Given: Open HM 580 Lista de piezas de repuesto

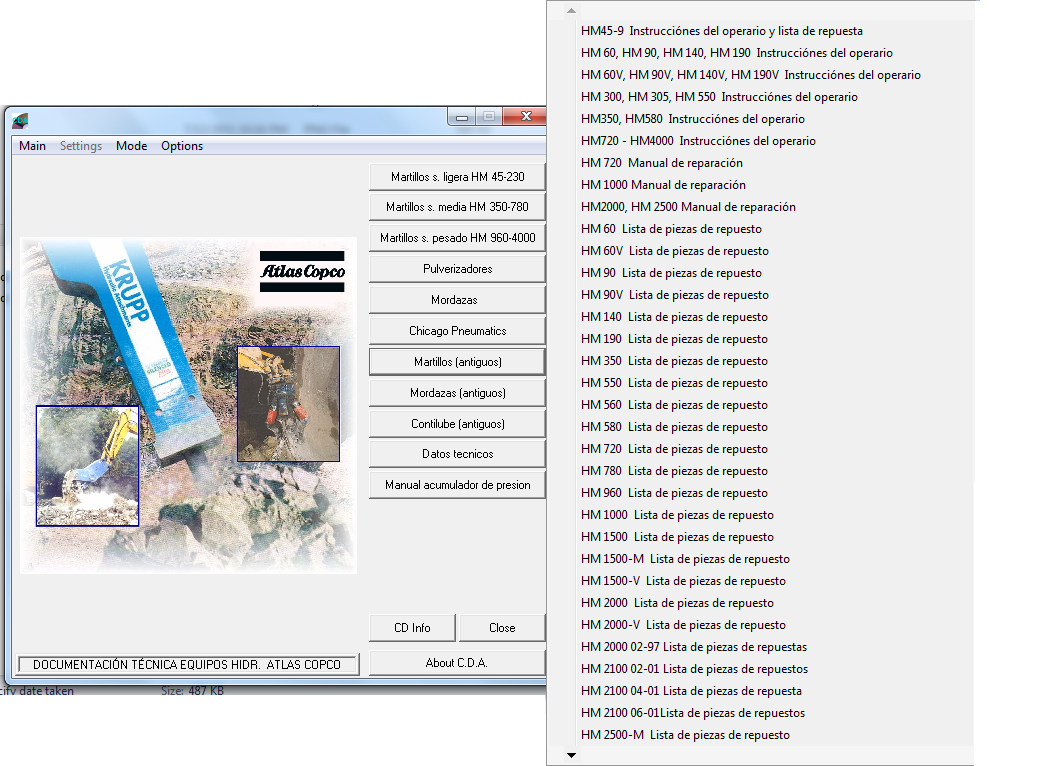Looking at the screenshot, I should 674,426.
